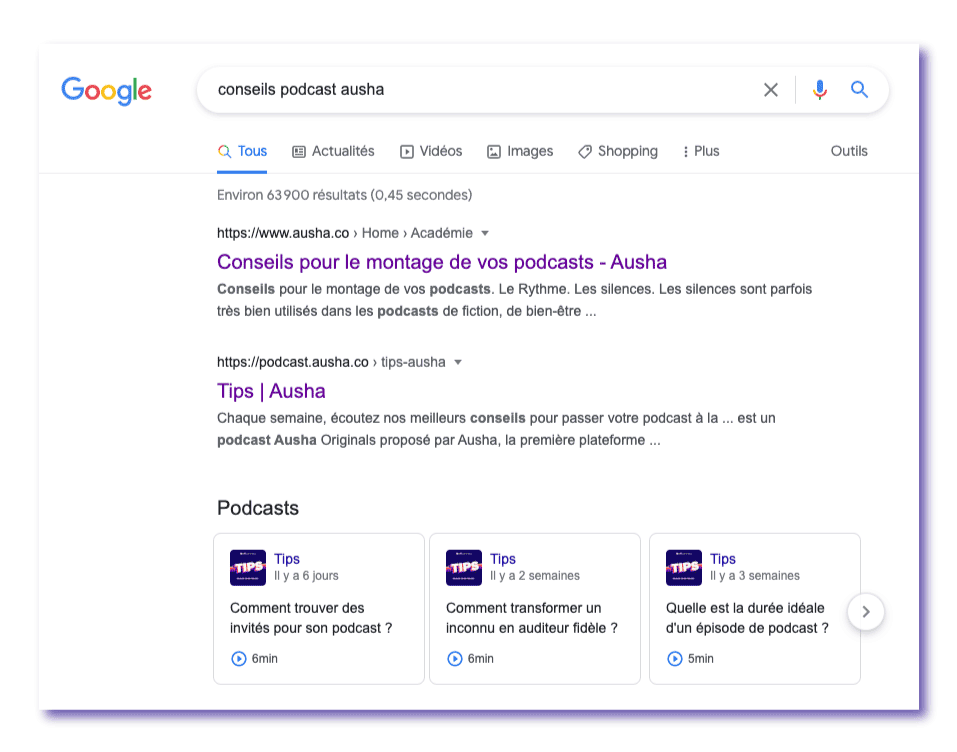Screen dimensions: 957x752
Task: Click the Environ 63 900 résultats text
Action: 345,195
